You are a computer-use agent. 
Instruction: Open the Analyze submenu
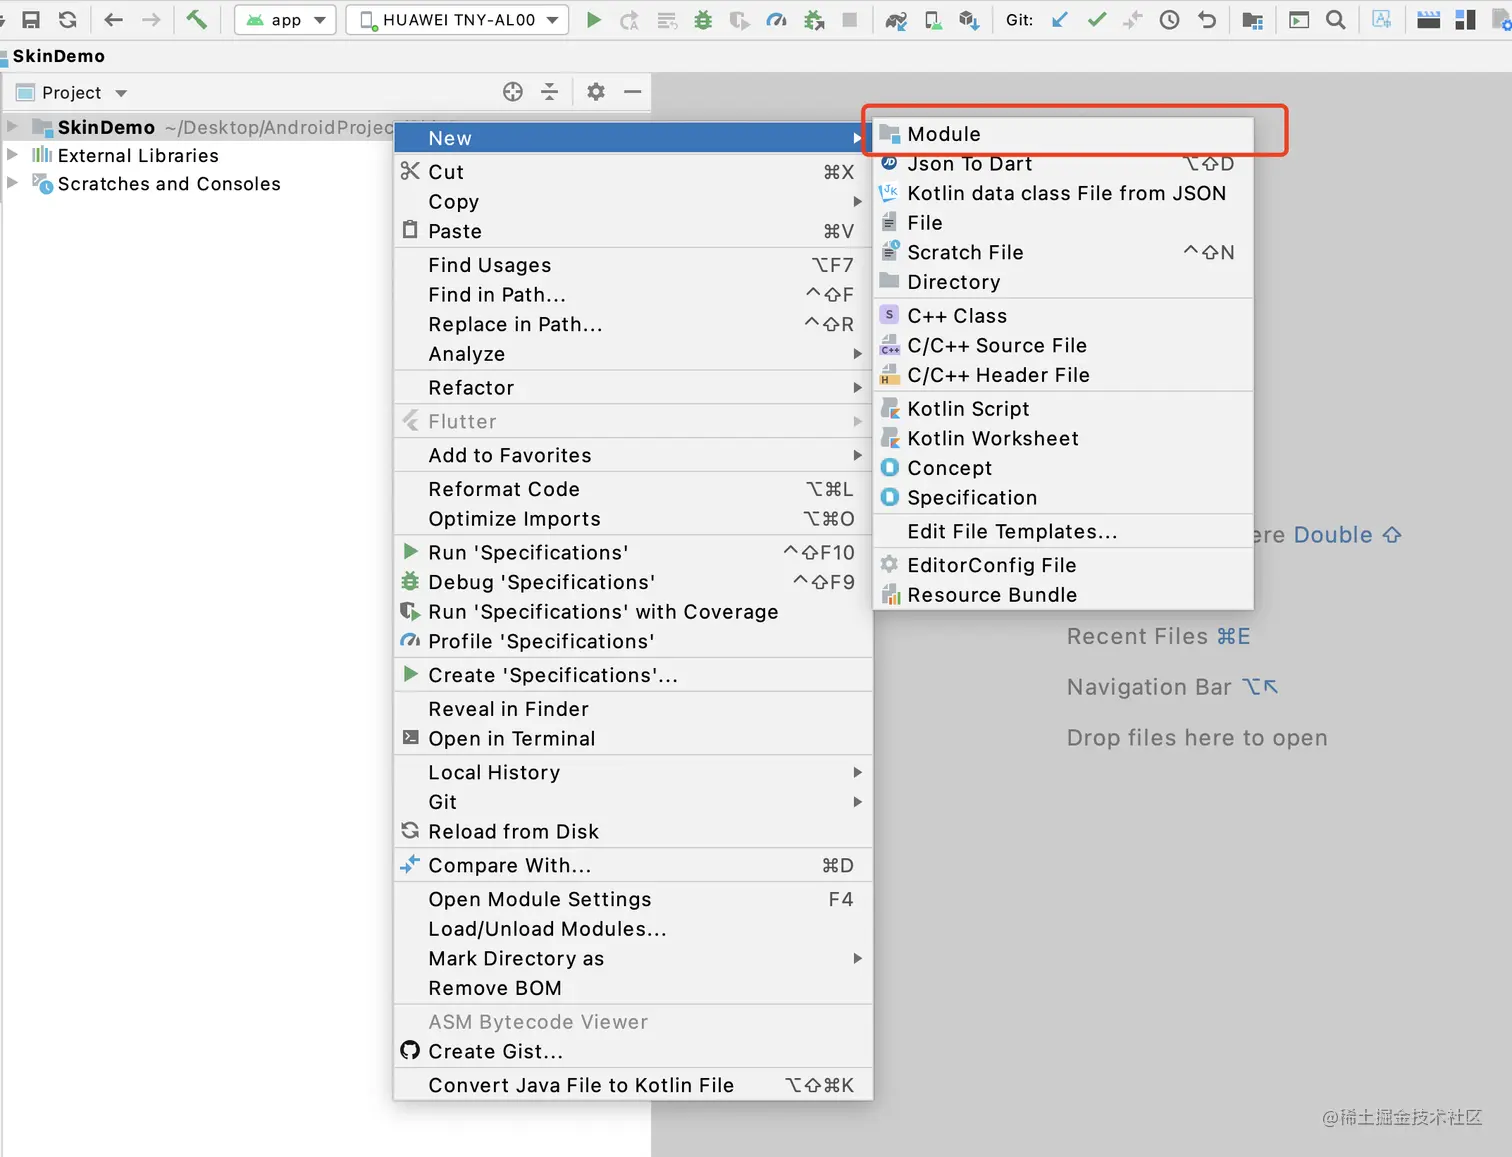(x=634, y=354)
